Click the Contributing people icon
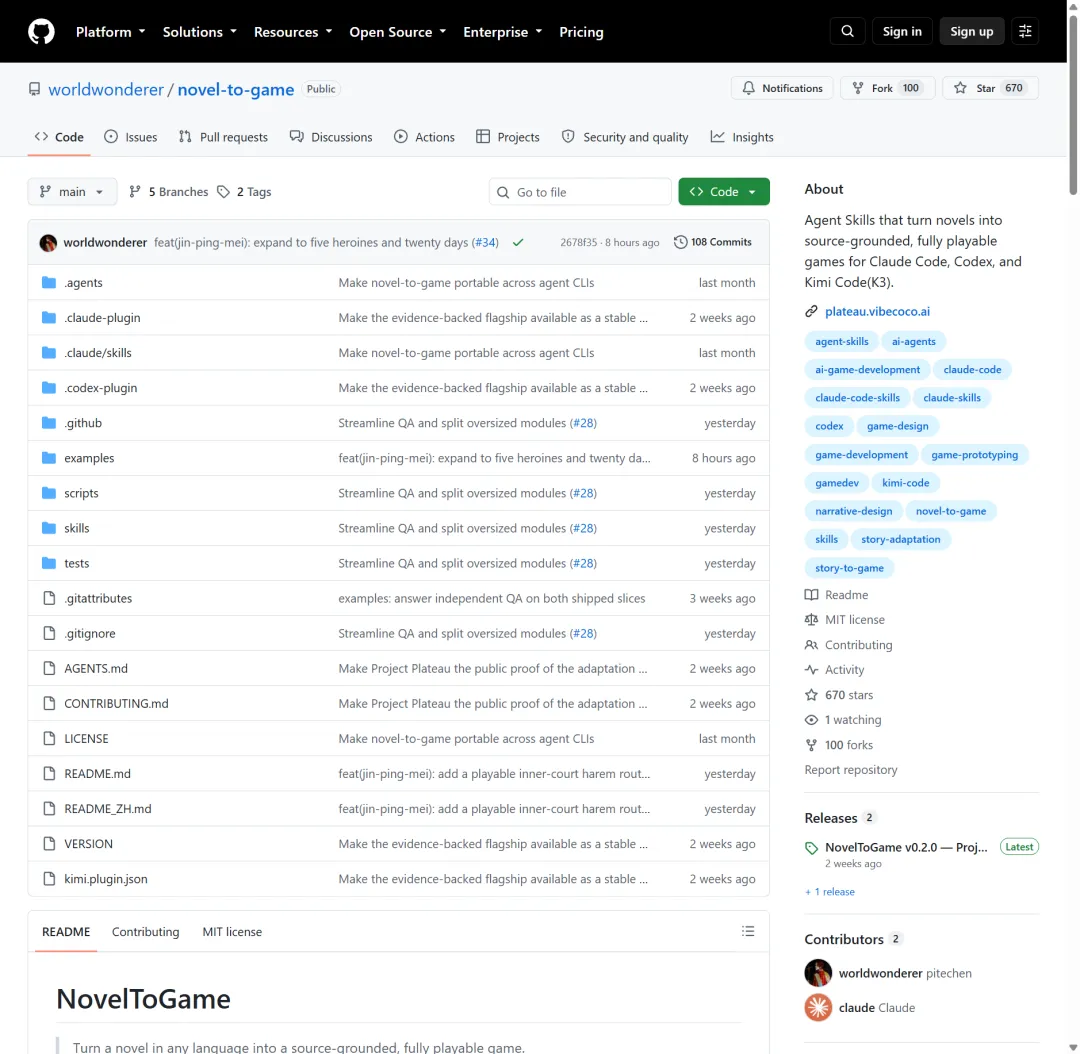This screenshot has width=1080, height=1054. point(811,645)
